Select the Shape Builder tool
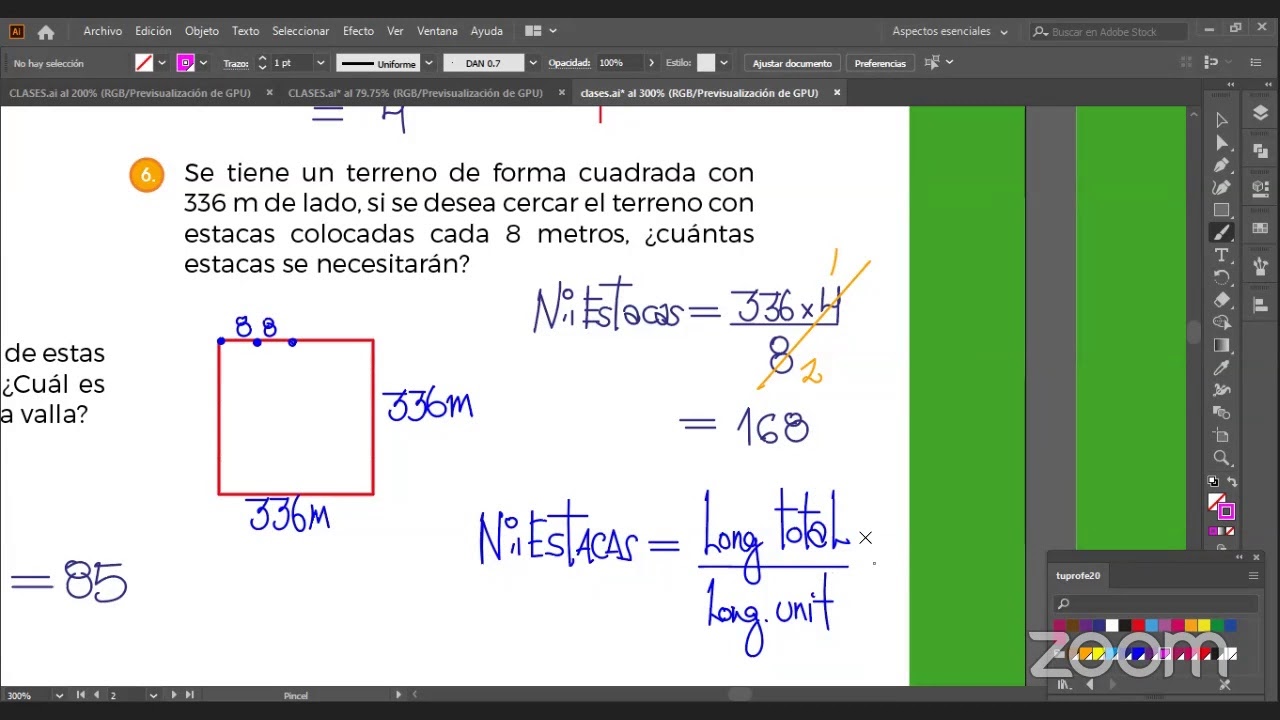Viewport: 1280px width, 720px height. click(x=1221, y=322)
